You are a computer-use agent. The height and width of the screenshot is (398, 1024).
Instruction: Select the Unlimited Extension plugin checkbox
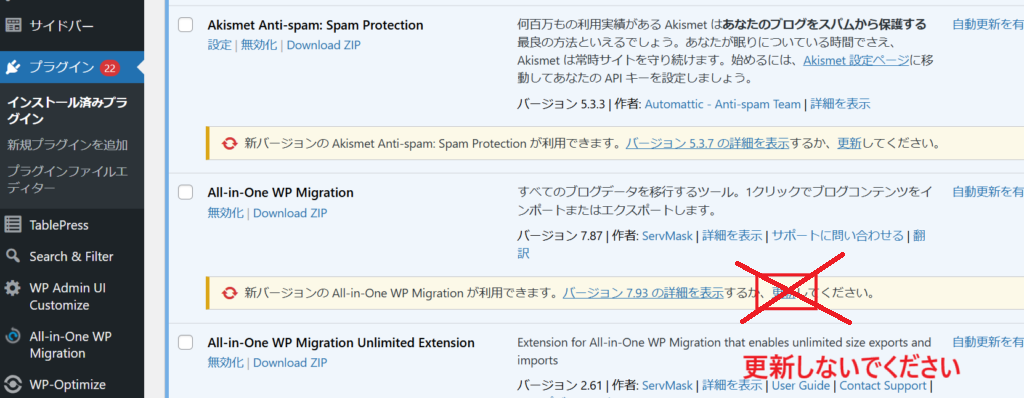coord(186,342)
